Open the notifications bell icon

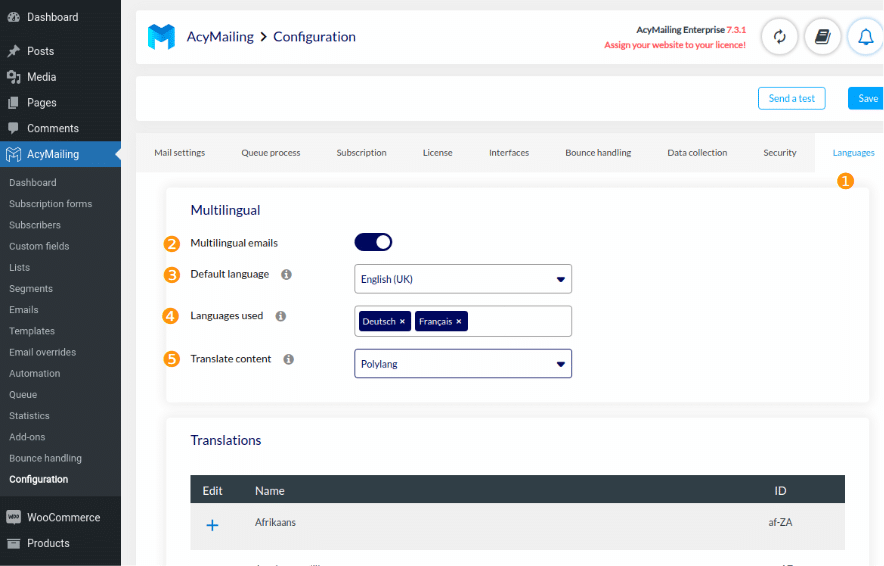coord(865,37)
